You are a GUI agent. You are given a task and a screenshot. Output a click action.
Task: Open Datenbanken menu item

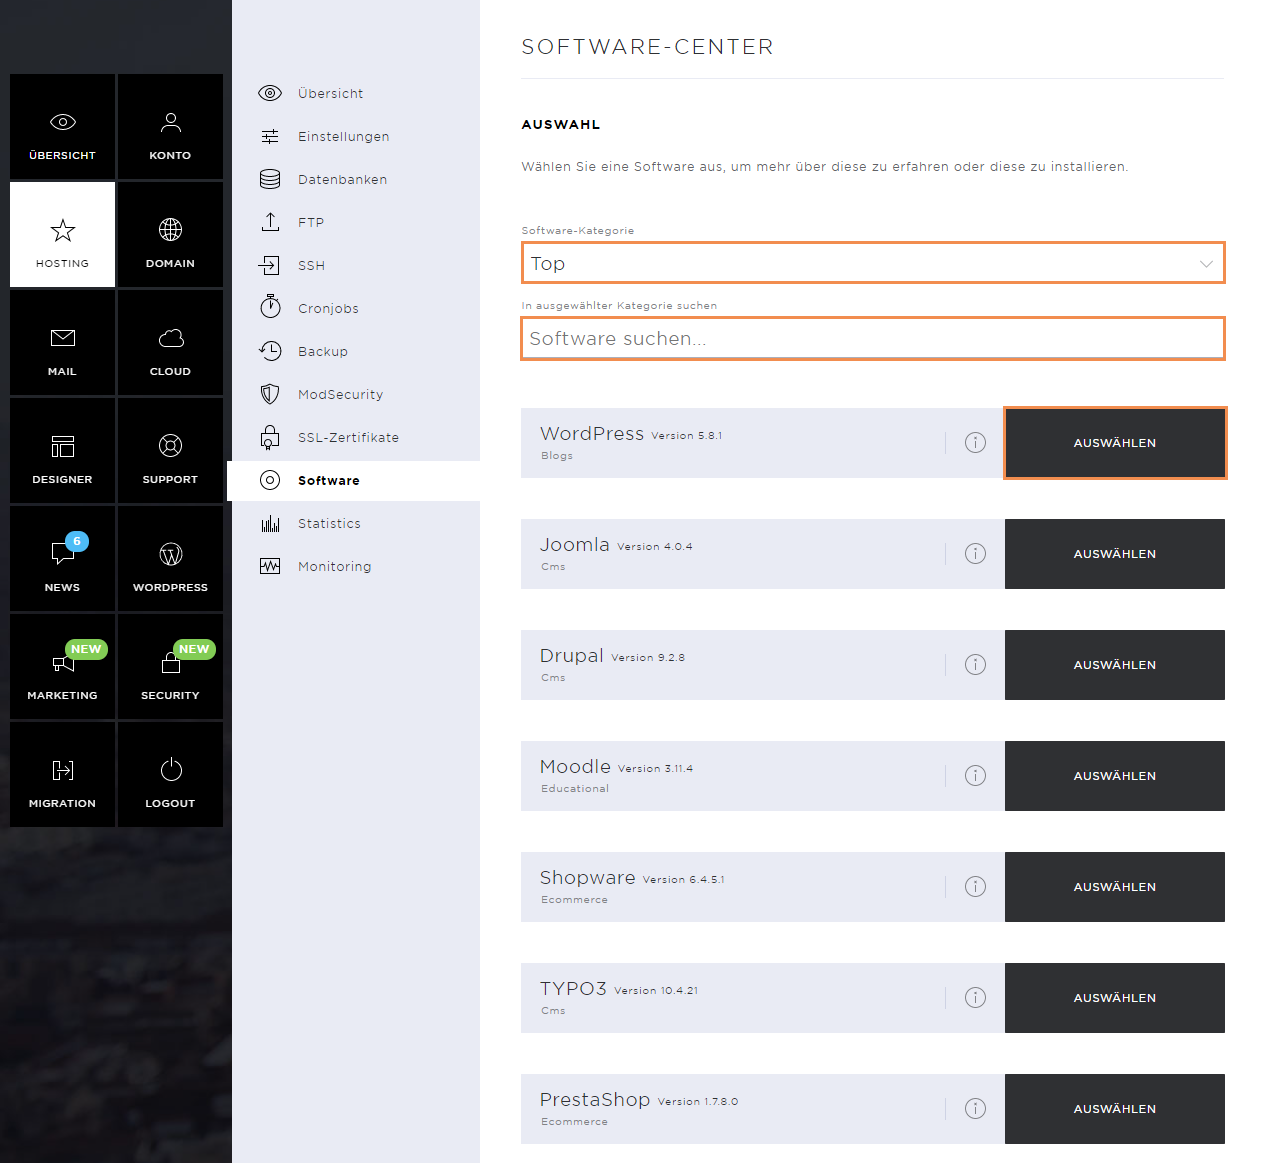(x=354, y=179)
